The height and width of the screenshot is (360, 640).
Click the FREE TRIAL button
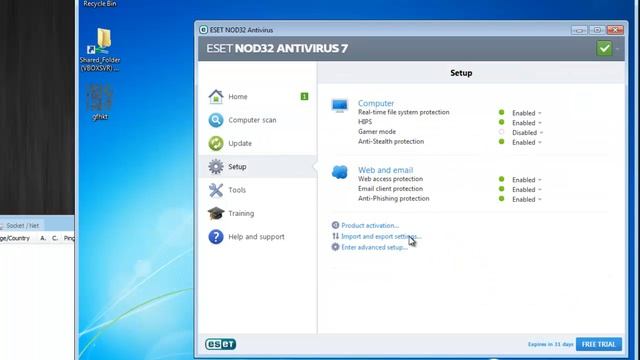click(x=599, y=344)
